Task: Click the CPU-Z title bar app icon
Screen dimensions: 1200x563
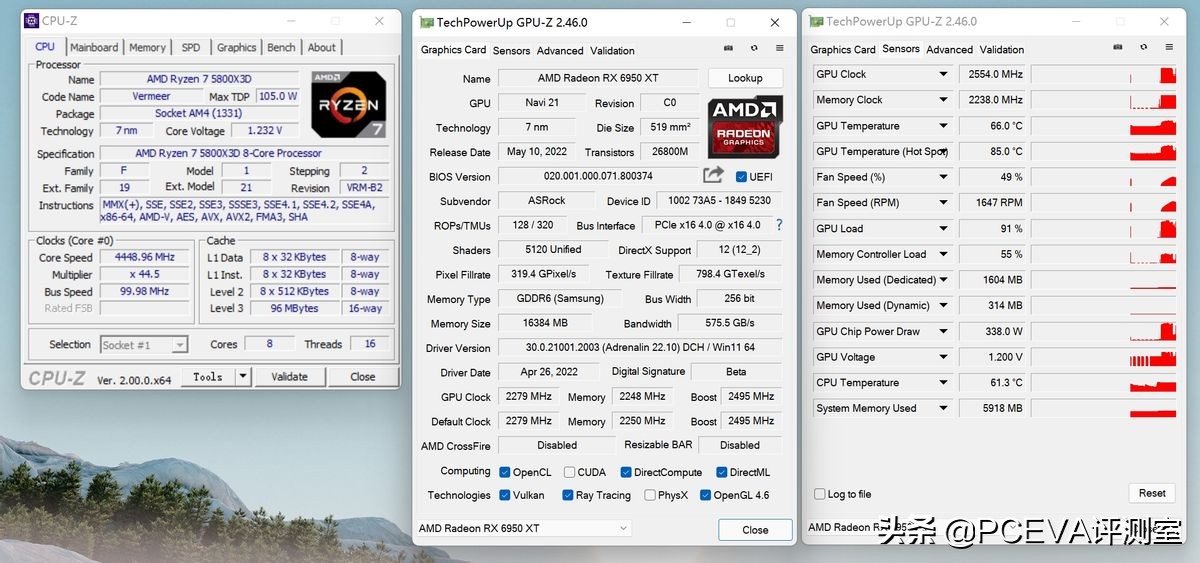Action: pyautogui.click(x=31, y=20)
